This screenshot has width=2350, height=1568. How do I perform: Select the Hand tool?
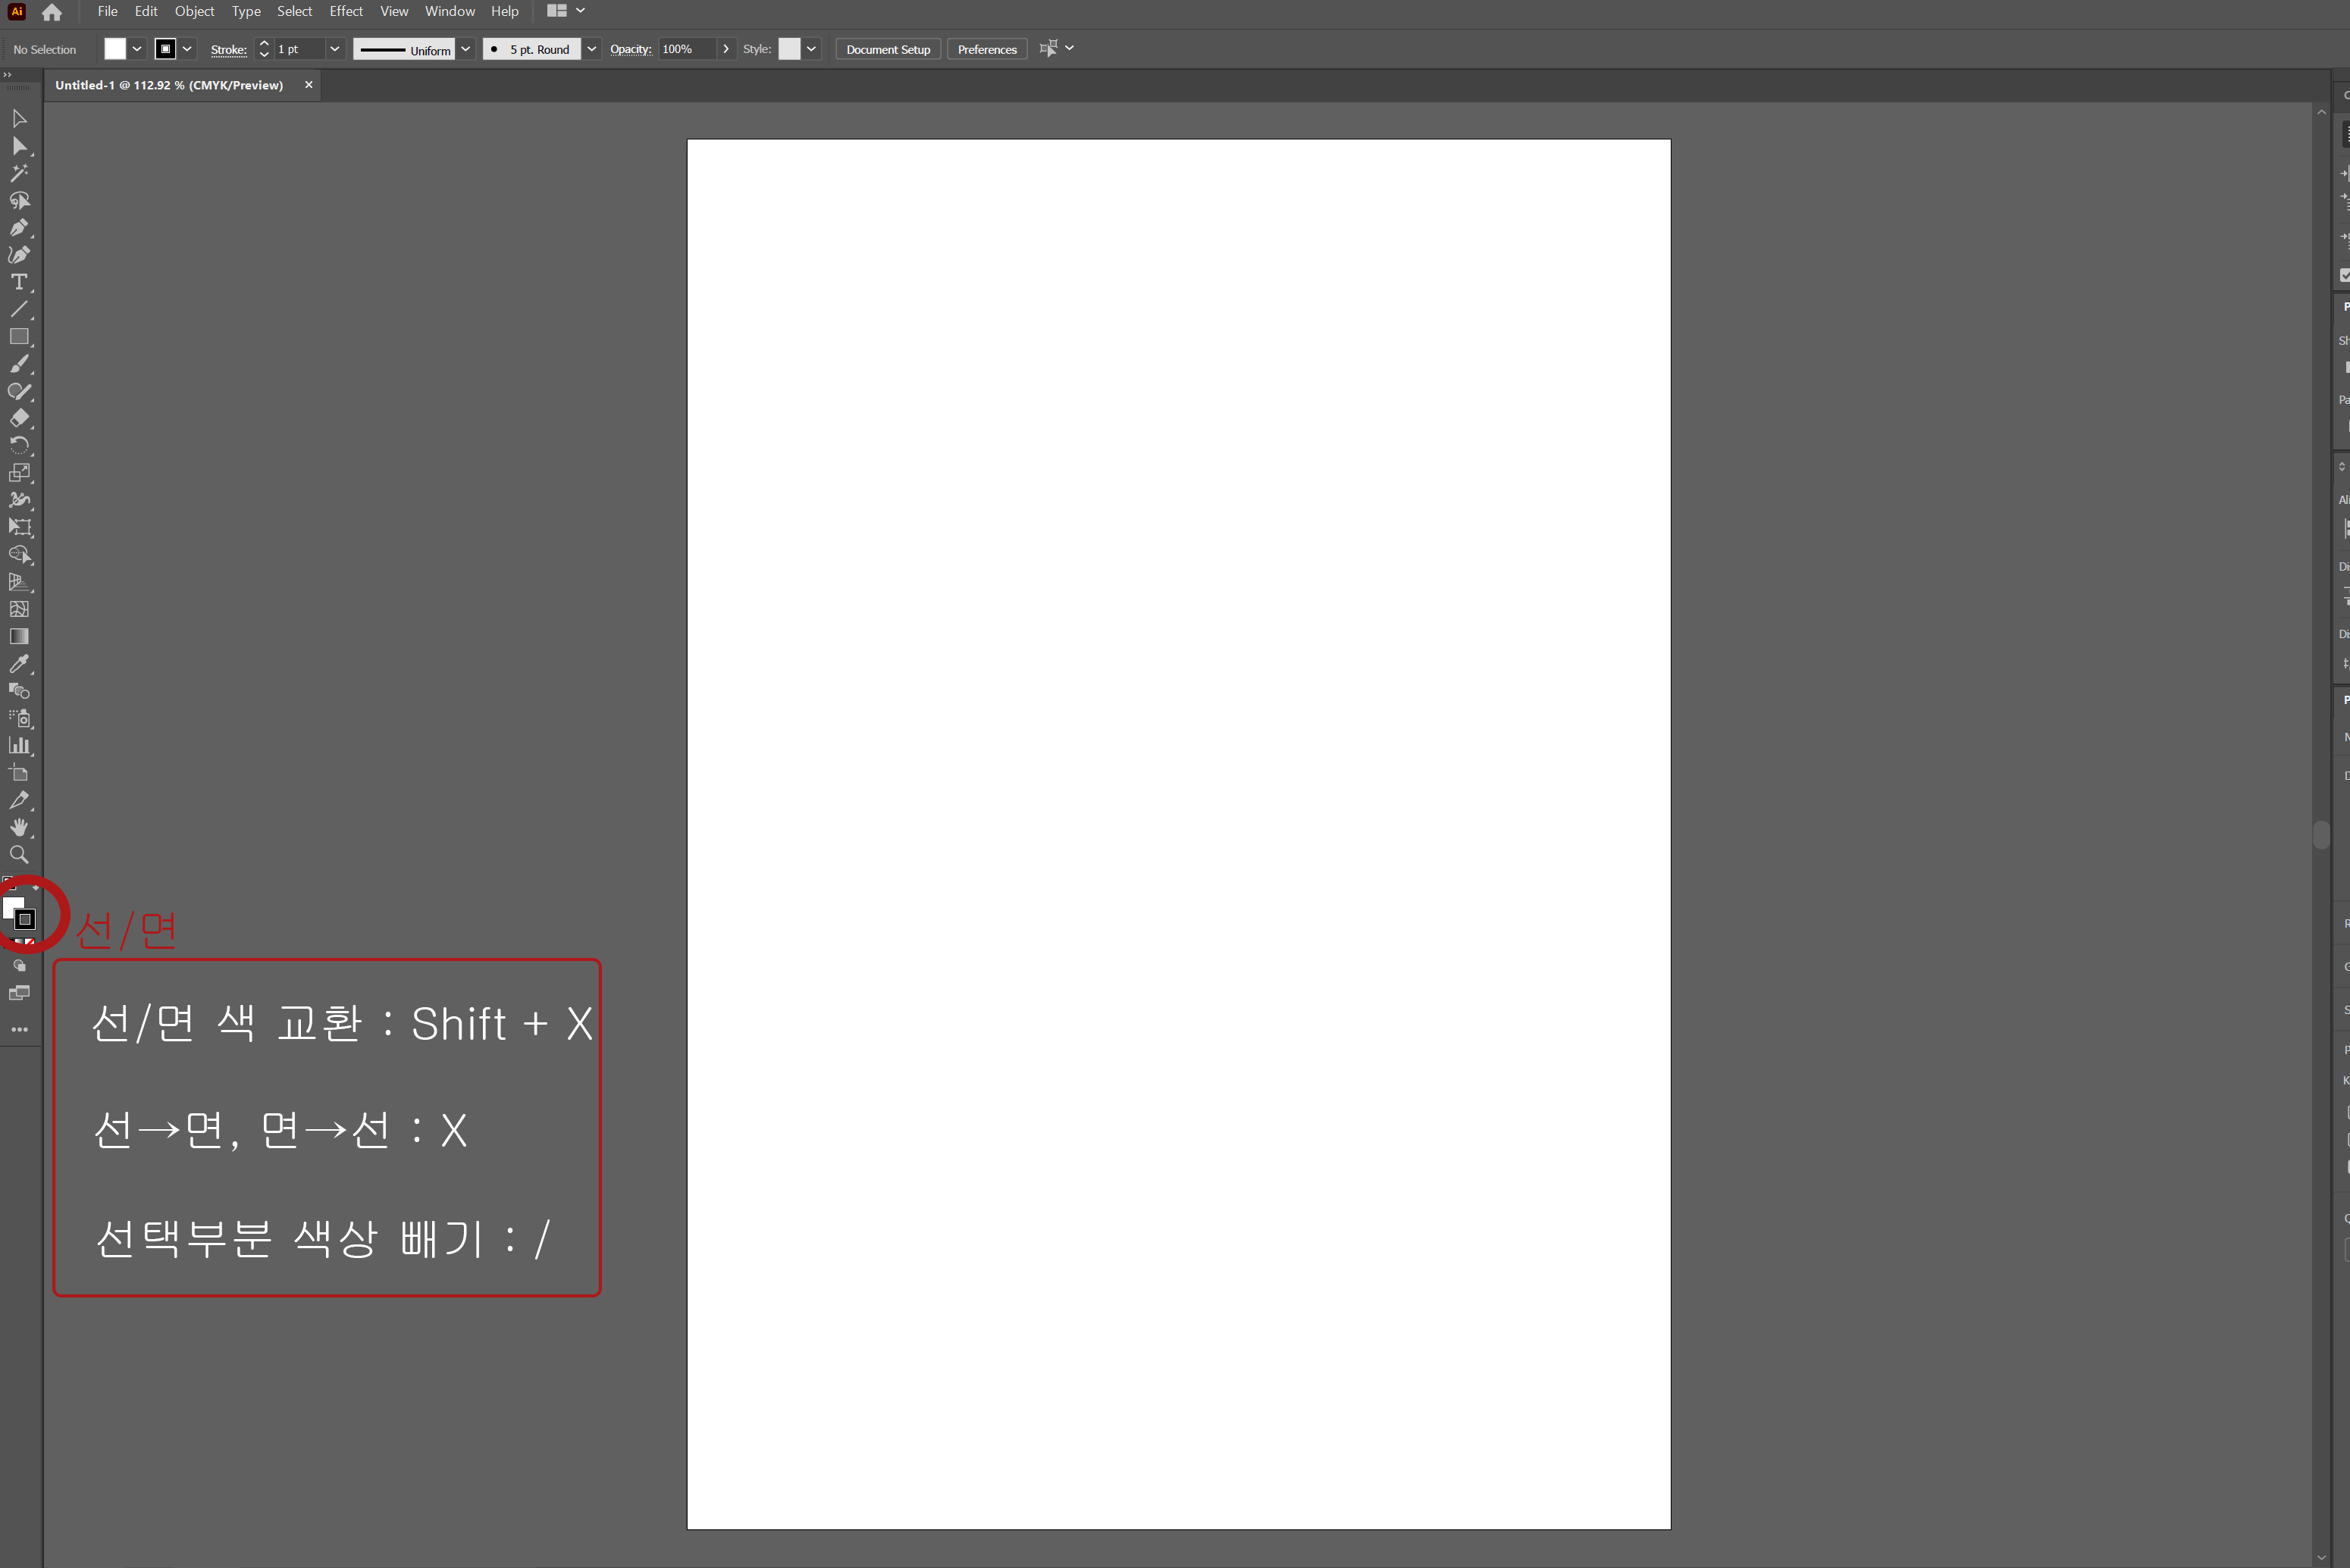pos(19,827)
